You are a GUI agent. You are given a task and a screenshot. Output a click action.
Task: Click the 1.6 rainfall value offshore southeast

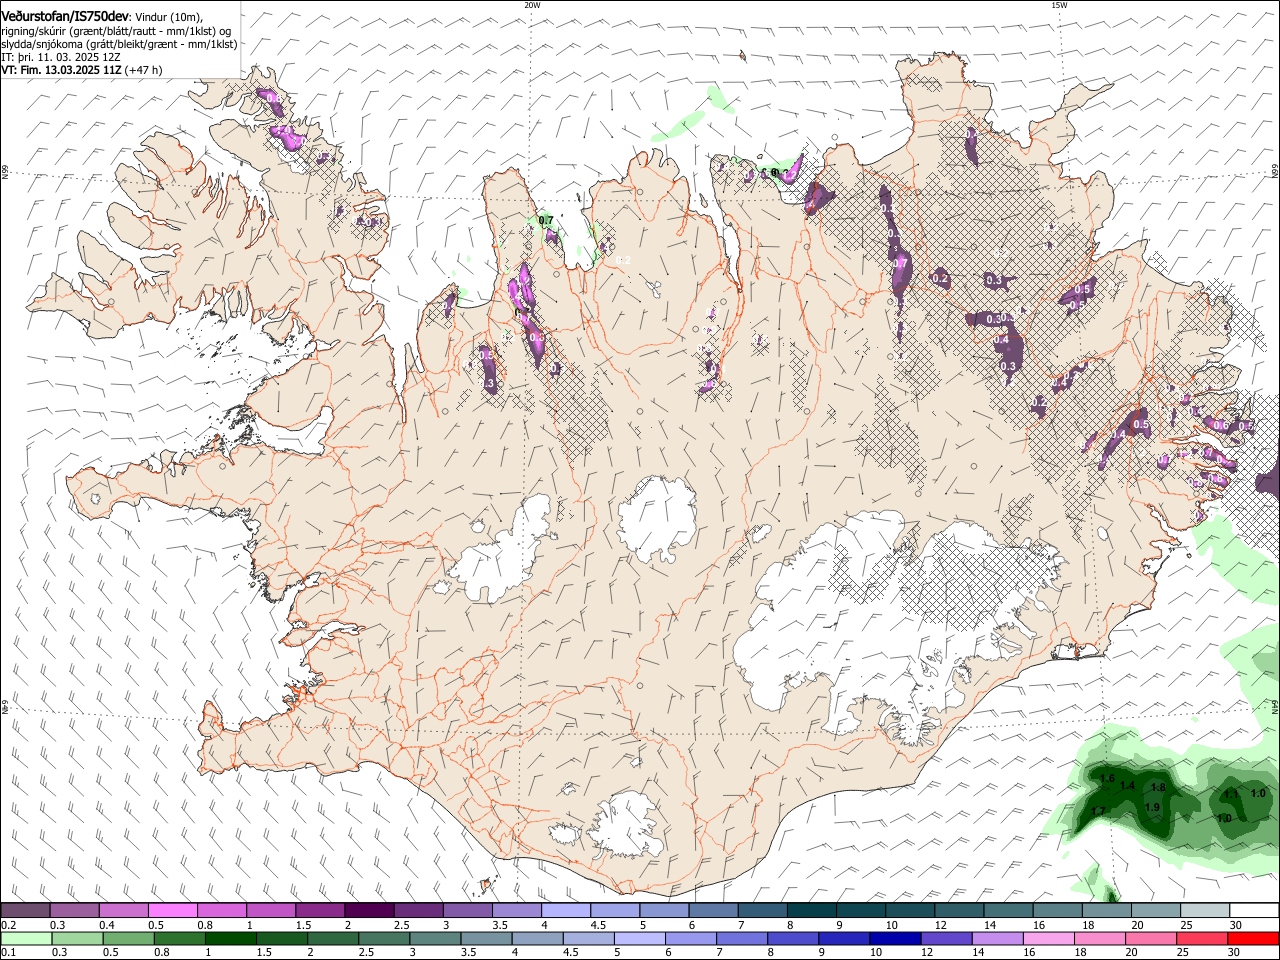(x=1107, y=779)
